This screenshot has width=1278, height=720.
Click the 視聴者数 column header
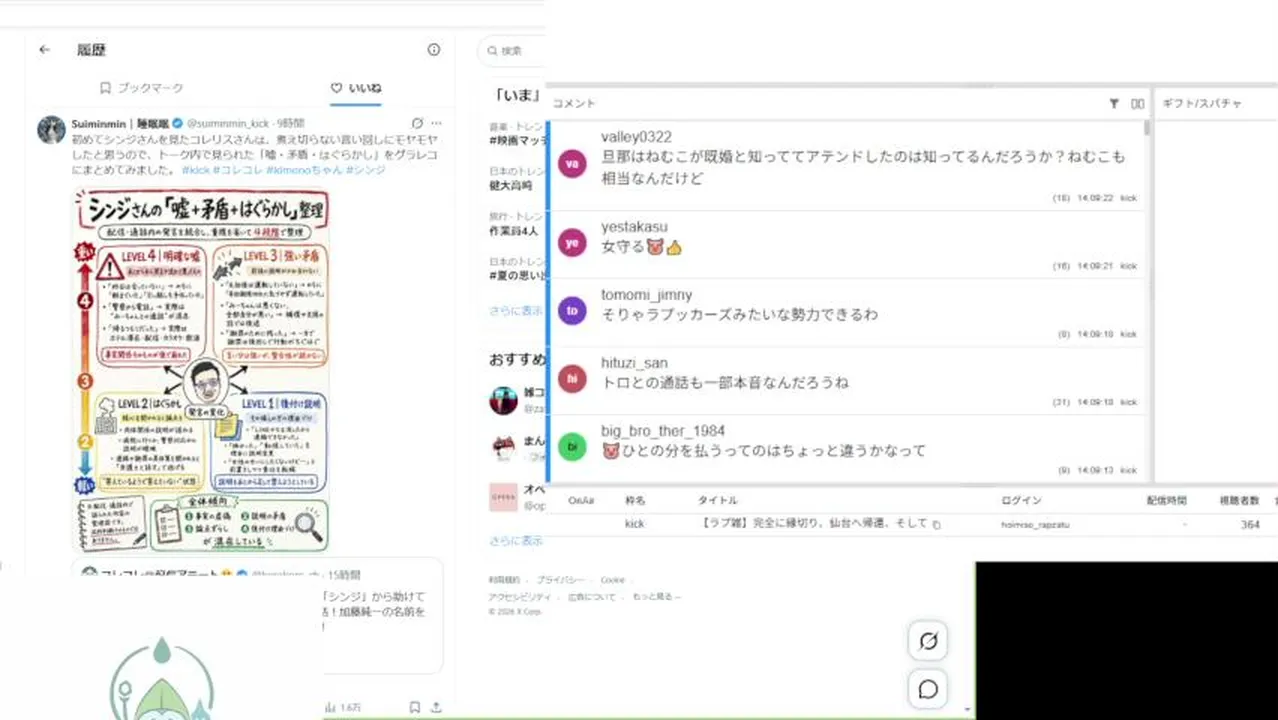coord(1240,500)
